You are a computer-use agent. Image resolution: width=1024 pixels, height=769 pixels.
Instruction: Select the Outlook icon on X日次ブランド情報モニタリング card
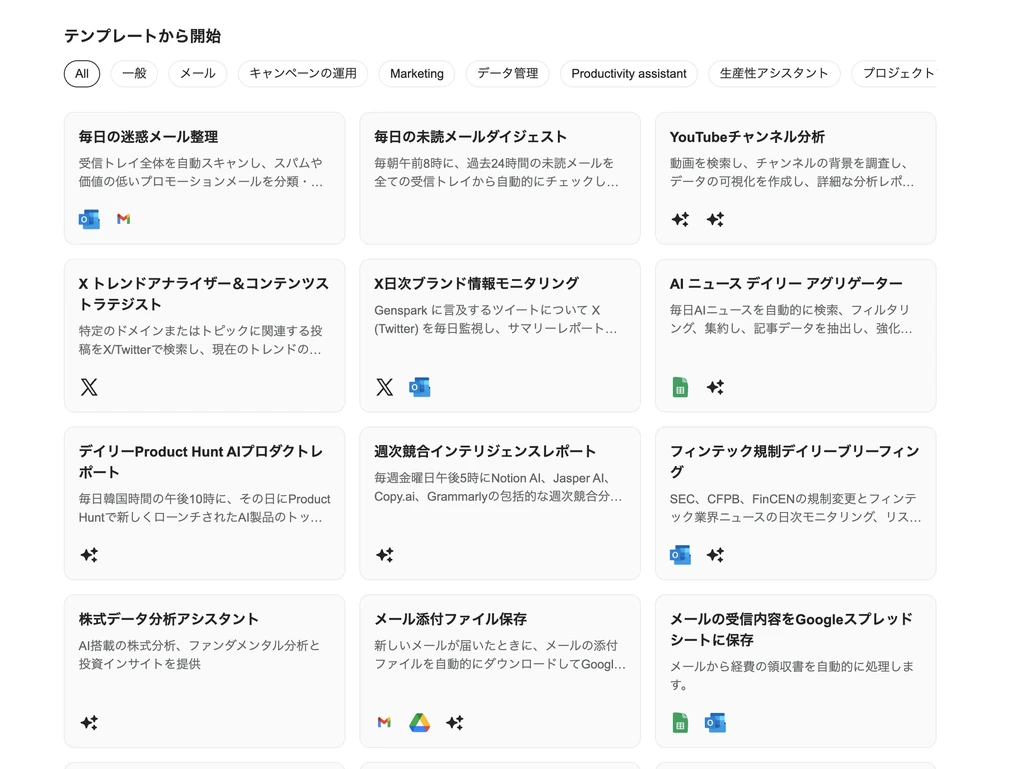(x=419, y=387)
